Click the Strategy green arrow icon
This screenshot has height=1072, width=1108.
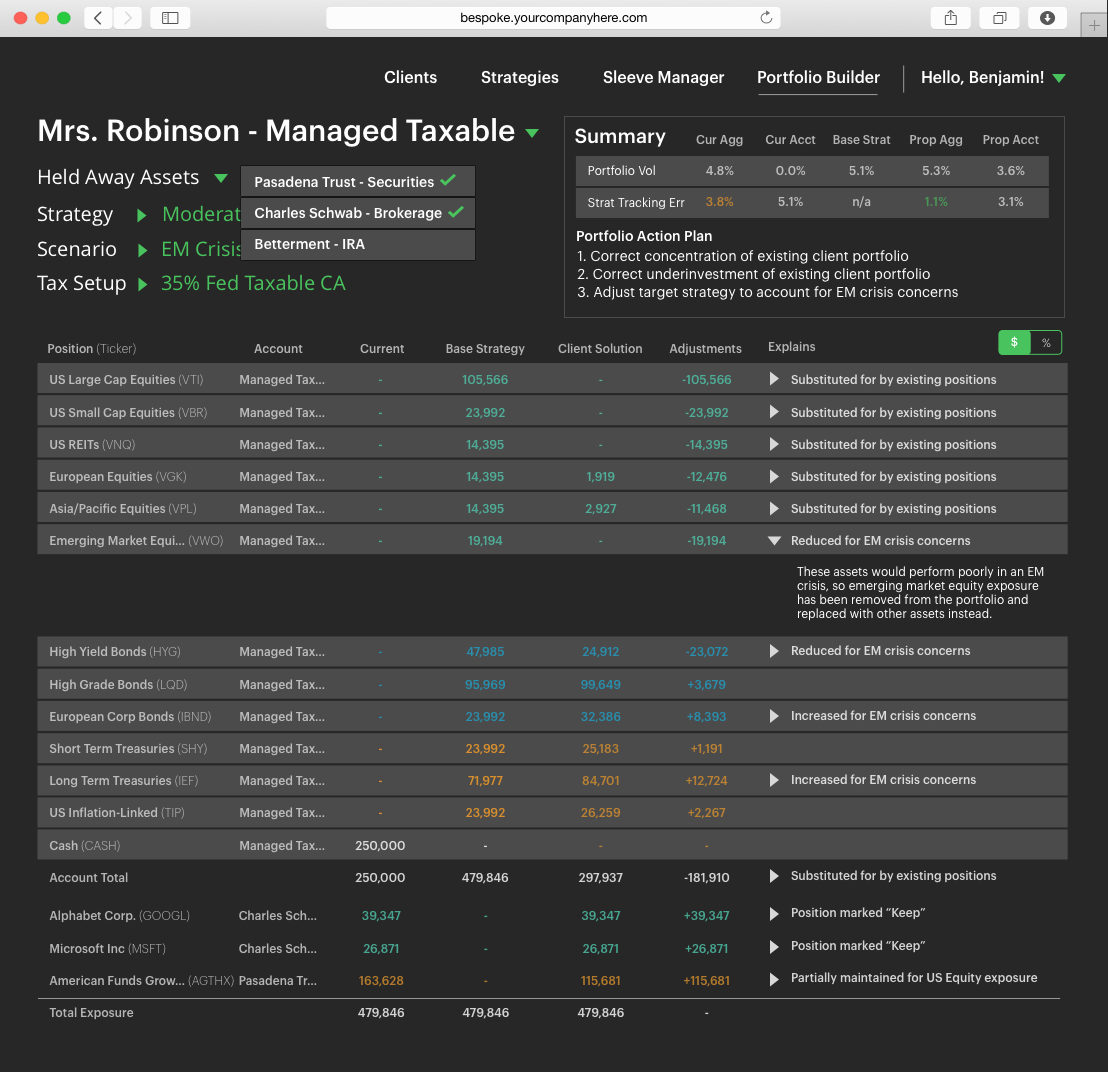[x=141, y=215]
